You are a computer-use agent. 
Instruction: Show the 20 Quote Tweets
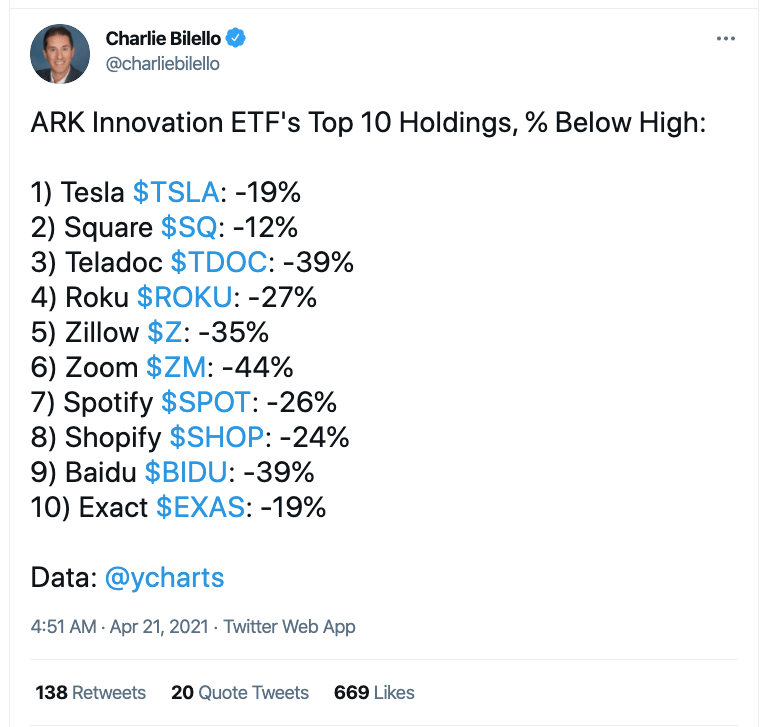pos(240,692)
